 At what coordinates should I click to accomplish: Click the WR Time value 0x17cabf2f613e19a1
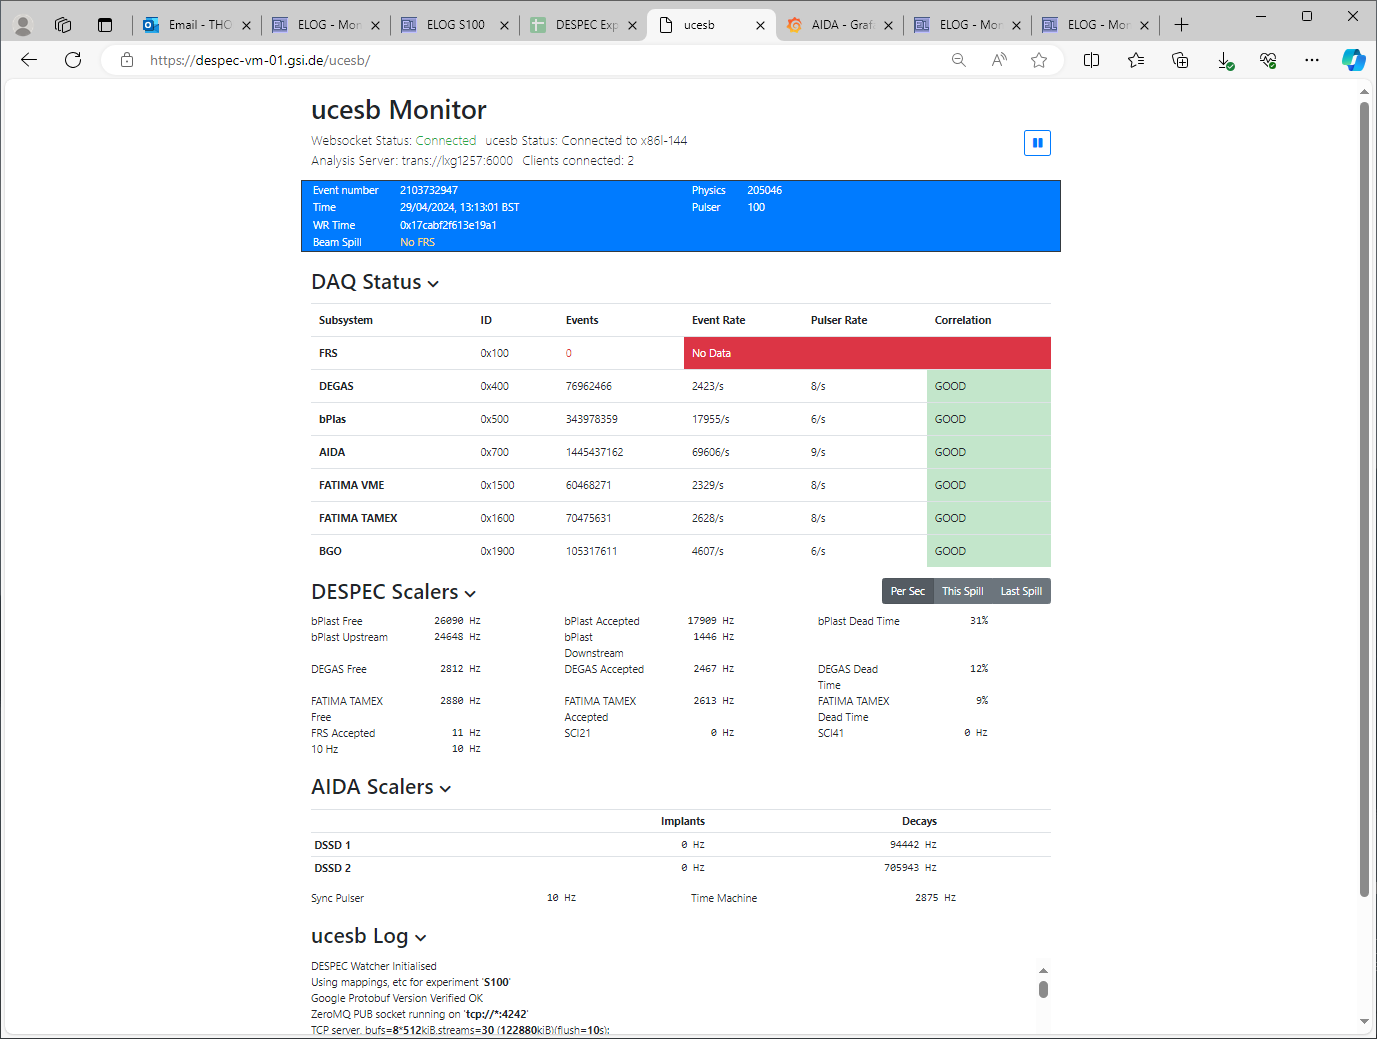pyautogui.click(x=448, y=225)
